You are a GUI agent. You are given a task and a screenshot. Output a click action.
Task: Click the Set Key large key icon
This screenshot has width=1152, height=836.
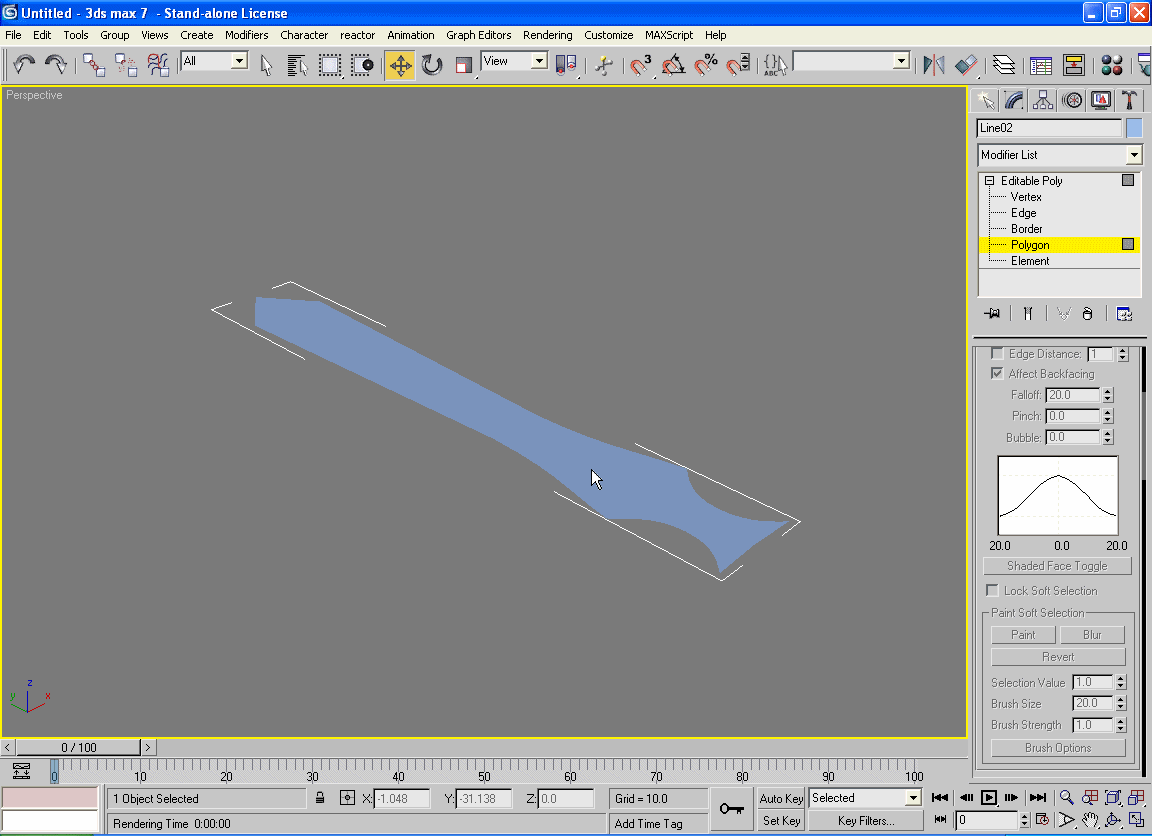click(731, 808)
